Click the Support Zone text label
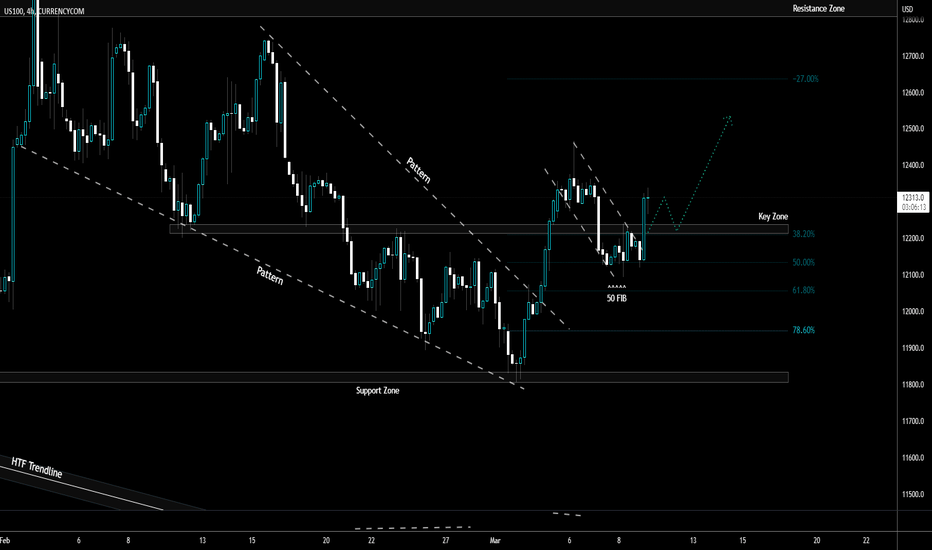Screen dimensions: 932x550 point(377,391)
